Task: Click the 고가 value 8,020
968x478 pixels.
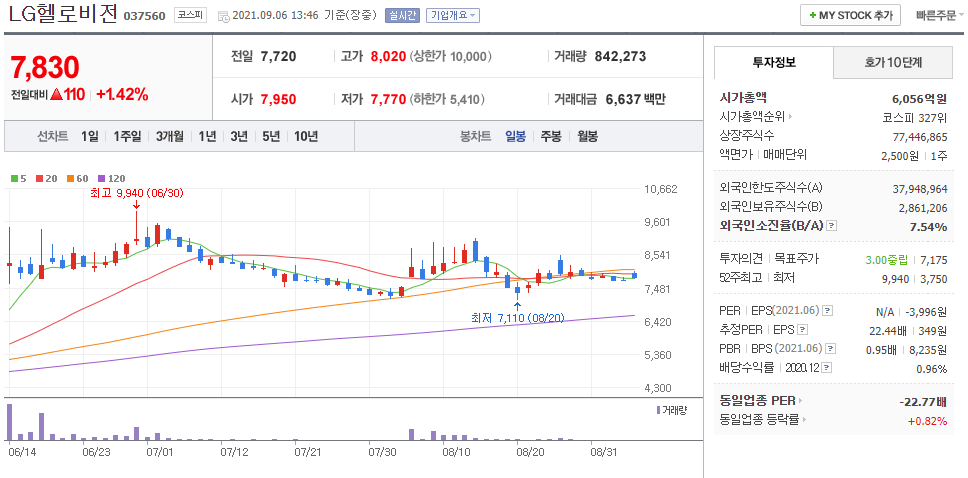Action: 388,57
